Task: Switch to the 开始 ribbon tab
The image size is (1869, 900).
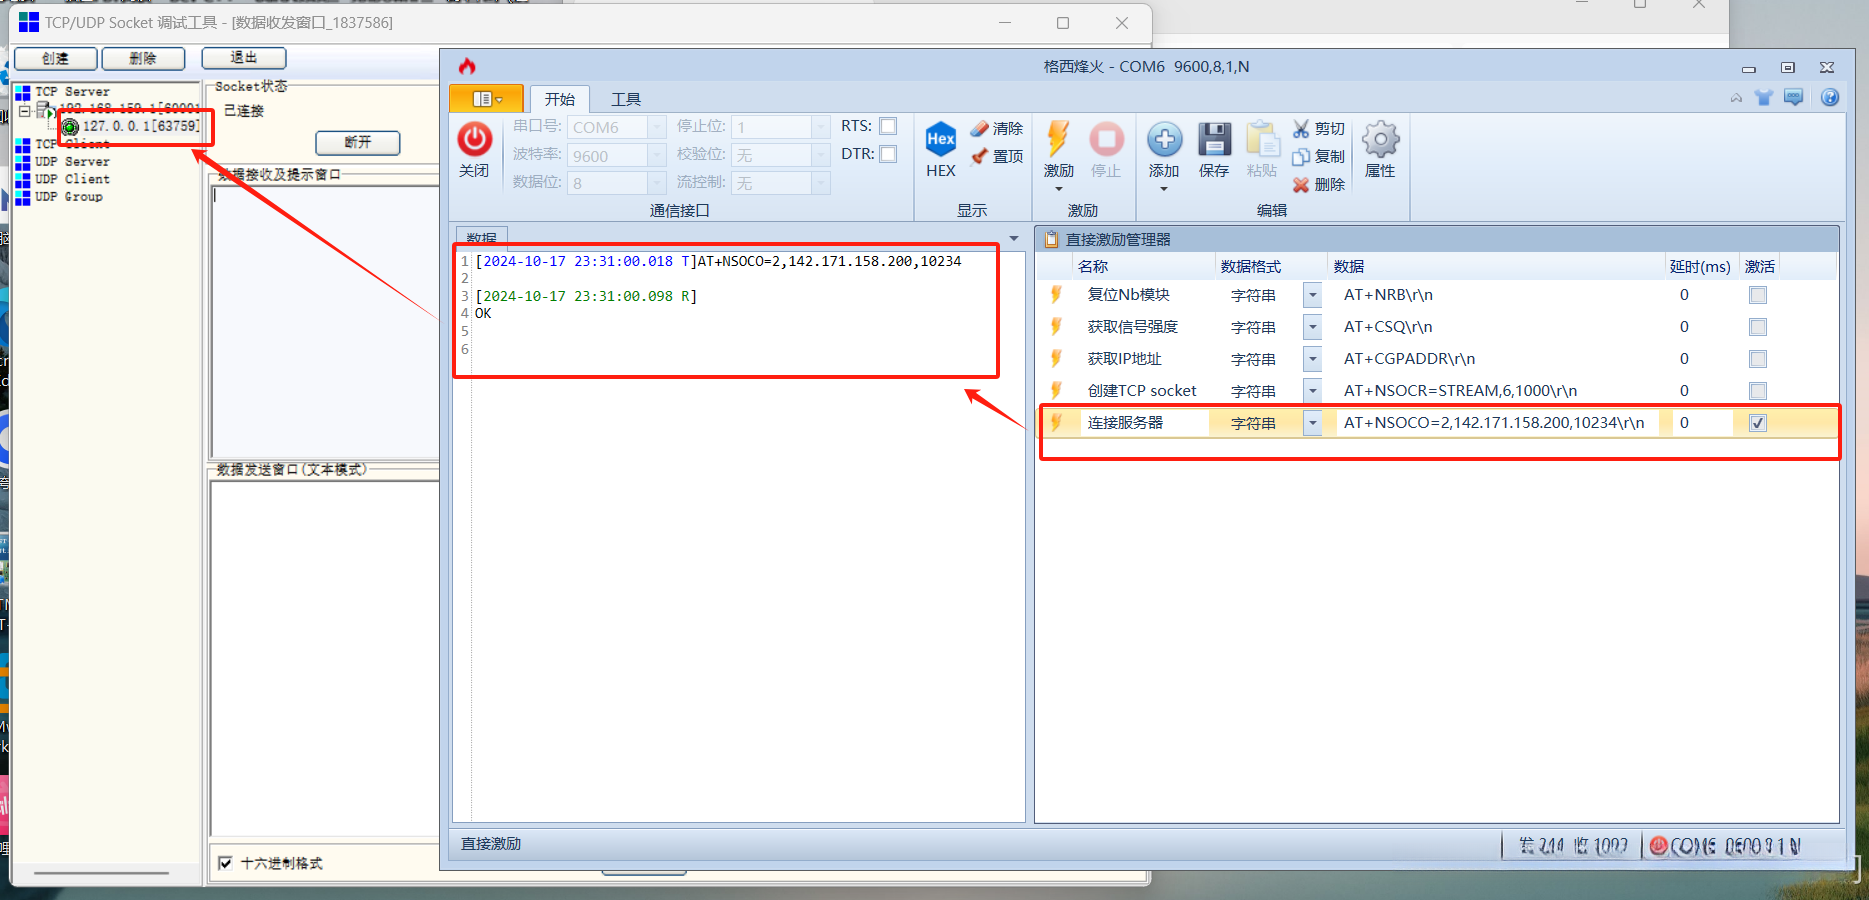Action: coord(560,99)
